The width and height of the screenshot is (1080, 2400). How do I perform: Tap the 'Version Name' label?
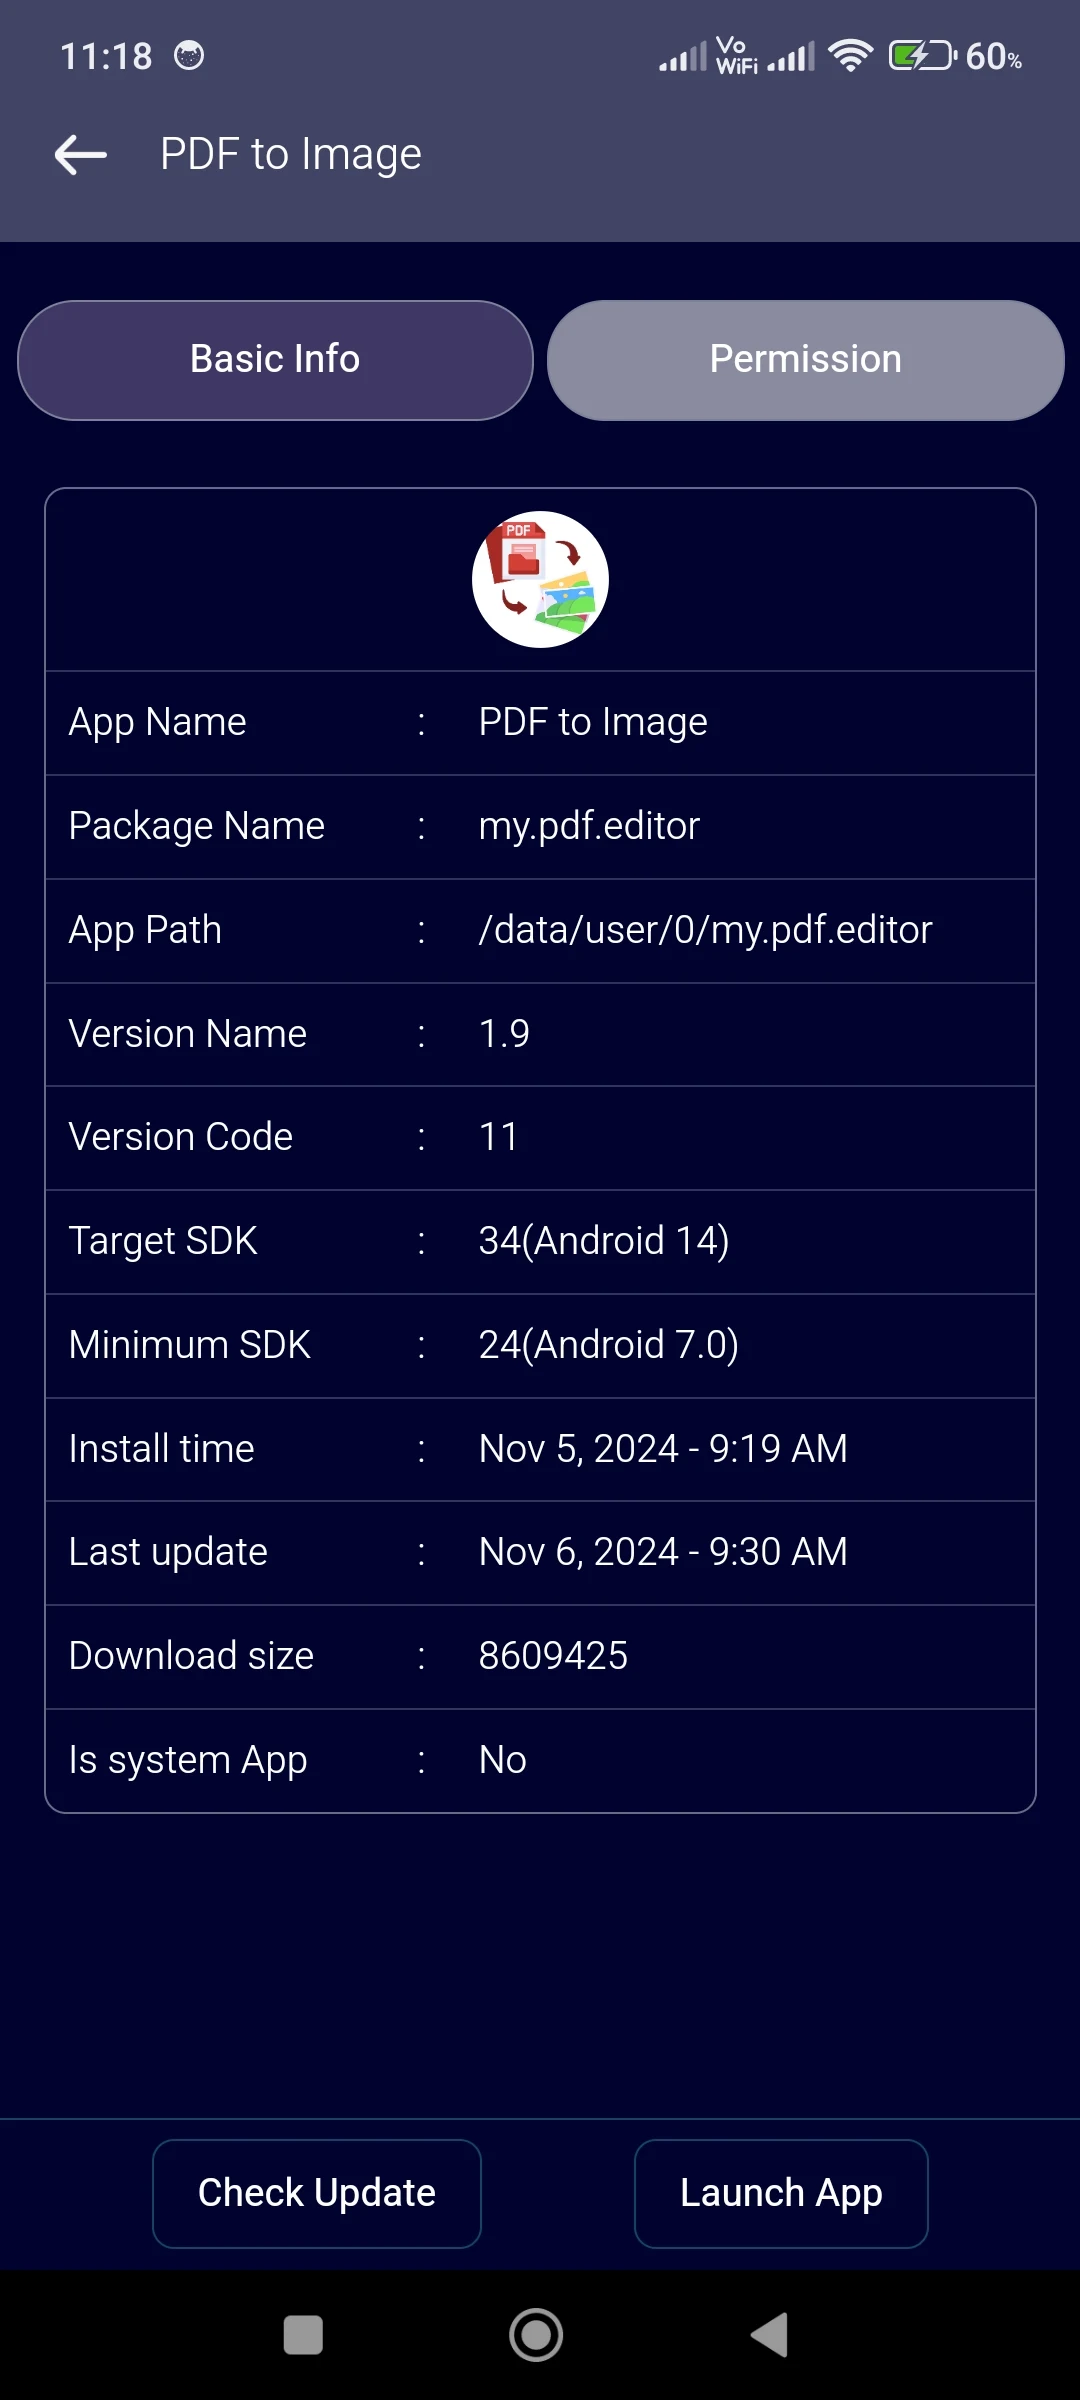(188, 1034)
